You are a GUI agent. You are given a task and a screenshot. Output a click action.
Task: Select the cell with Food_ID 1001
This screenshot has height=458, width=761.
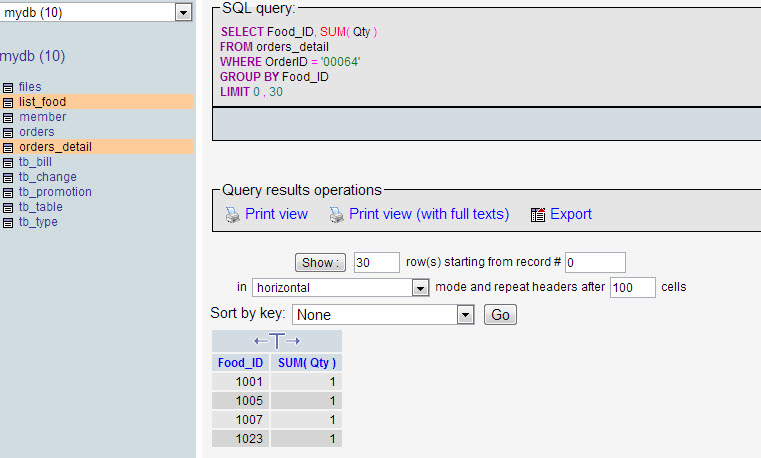[241, 382]
